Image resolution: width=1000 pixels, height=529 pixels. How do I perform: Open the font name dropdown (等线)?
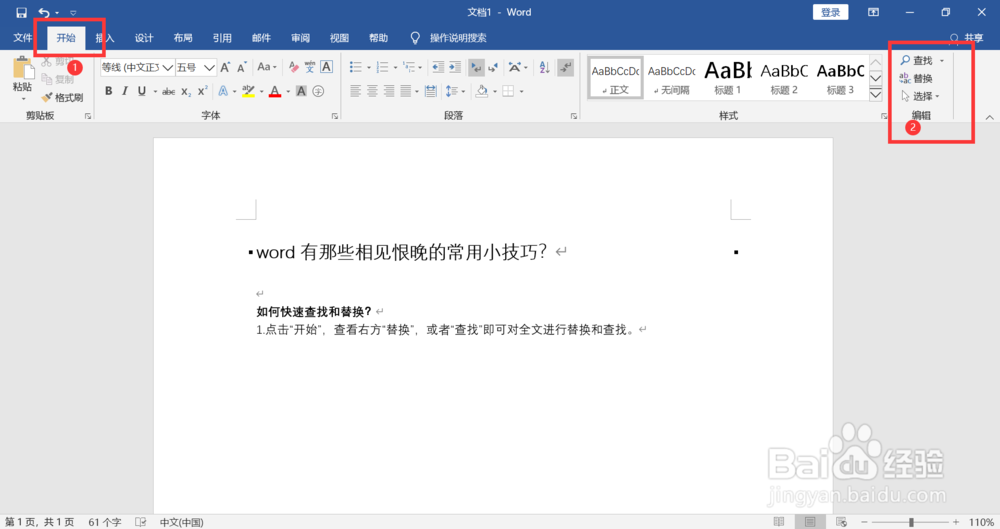168,67
